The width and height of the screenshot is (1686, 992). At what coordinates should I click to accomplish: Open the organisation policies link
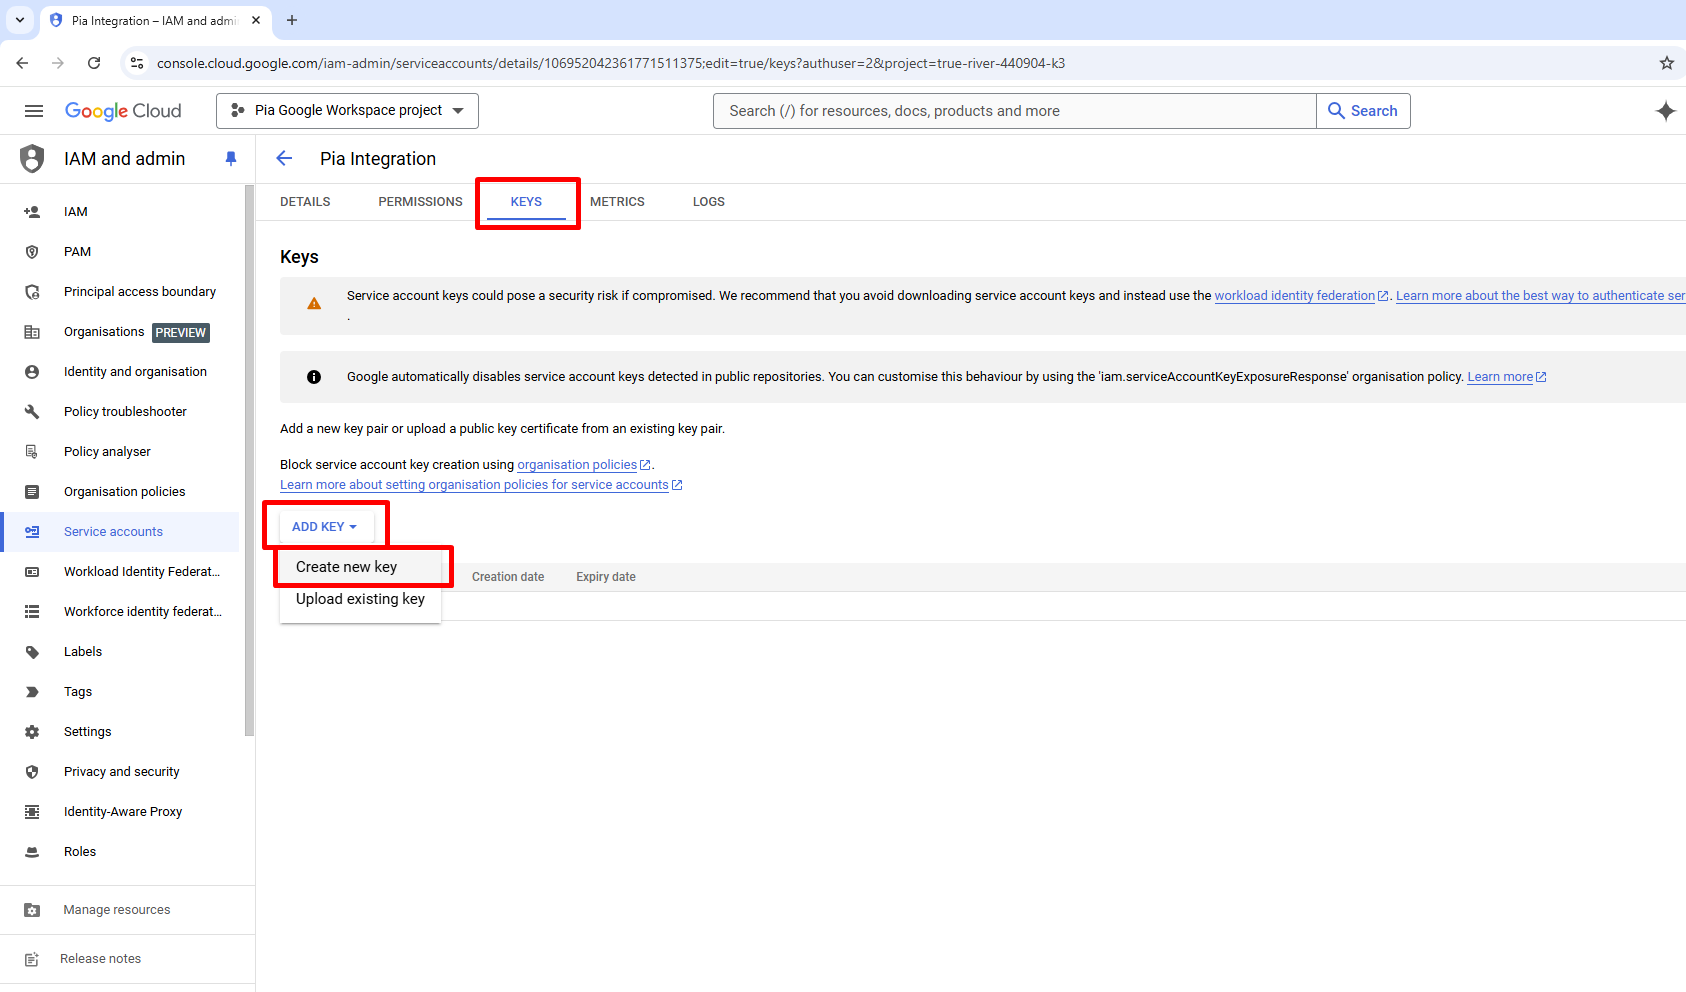(584, 465)
